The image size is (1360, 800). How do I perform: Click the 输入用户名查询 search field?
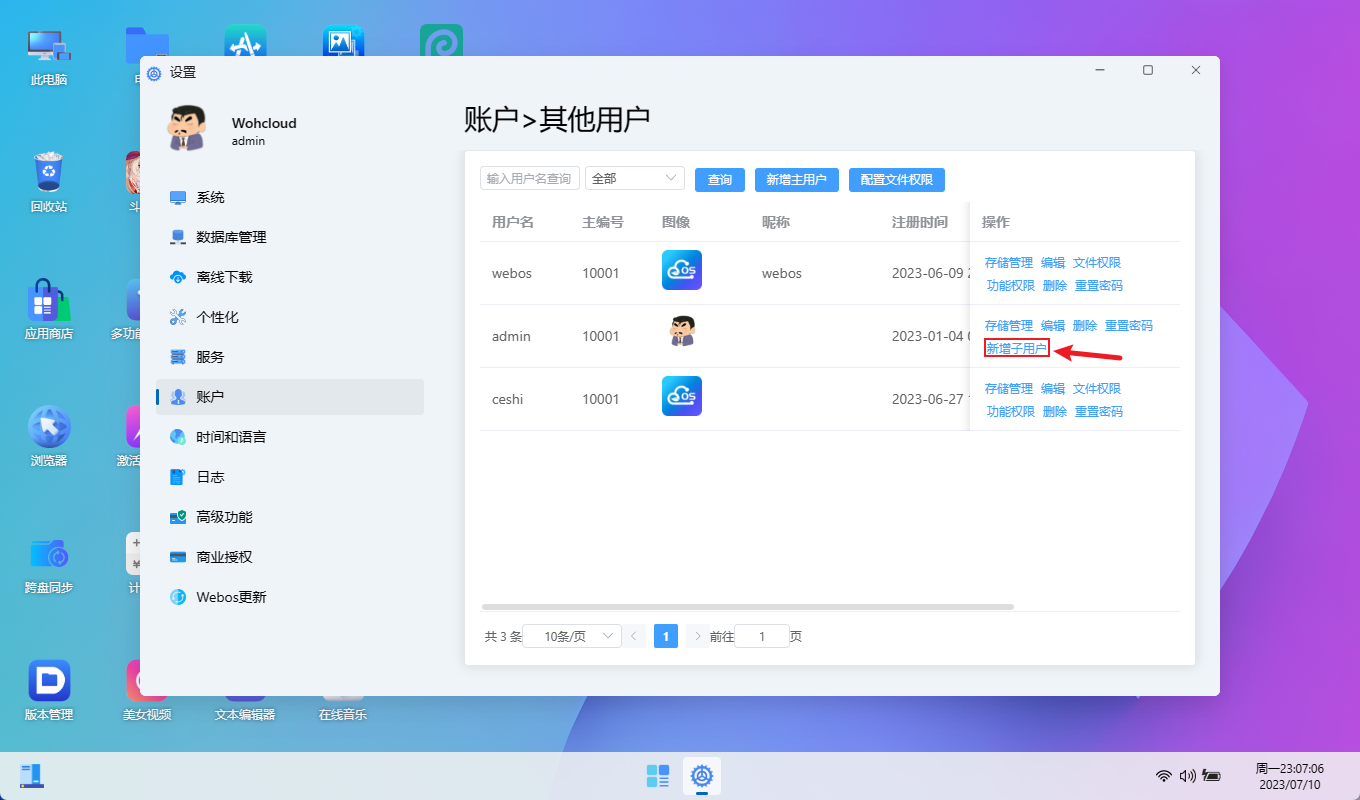[529, 178]
